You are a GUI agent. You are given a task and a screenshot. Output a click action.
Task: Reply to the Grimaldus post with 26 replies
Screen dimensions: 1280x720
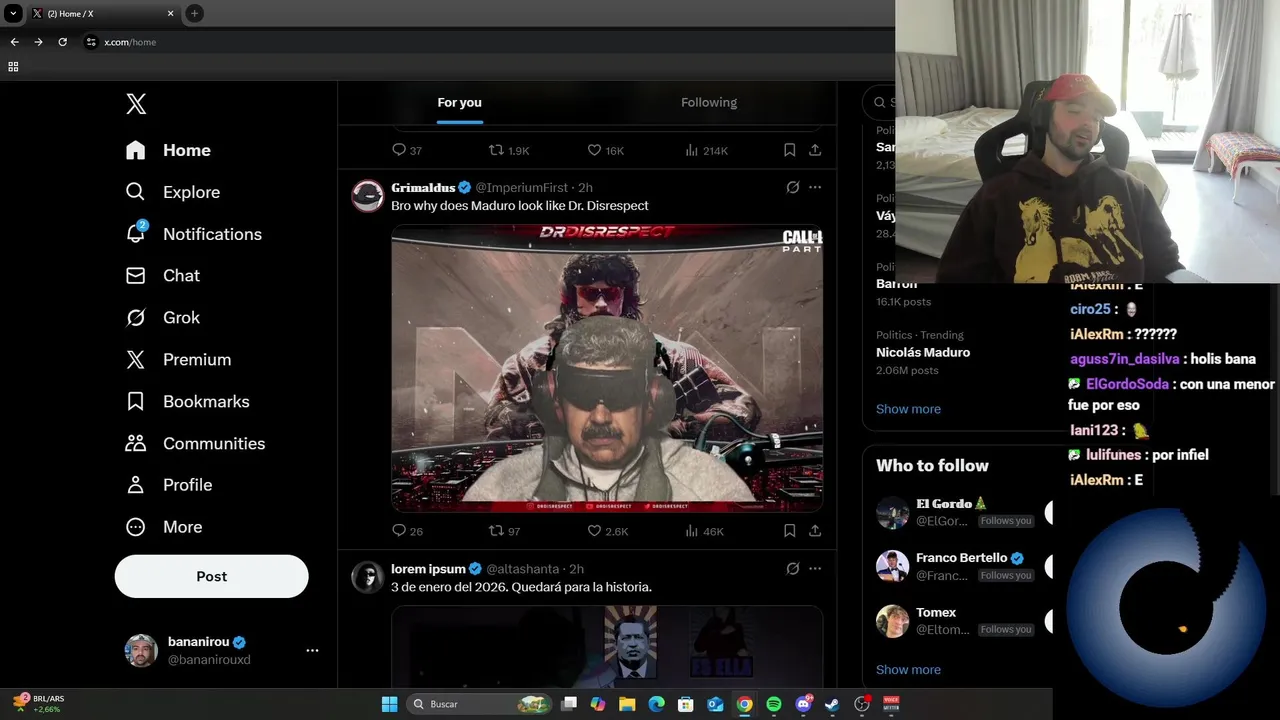tap(407, 531)
